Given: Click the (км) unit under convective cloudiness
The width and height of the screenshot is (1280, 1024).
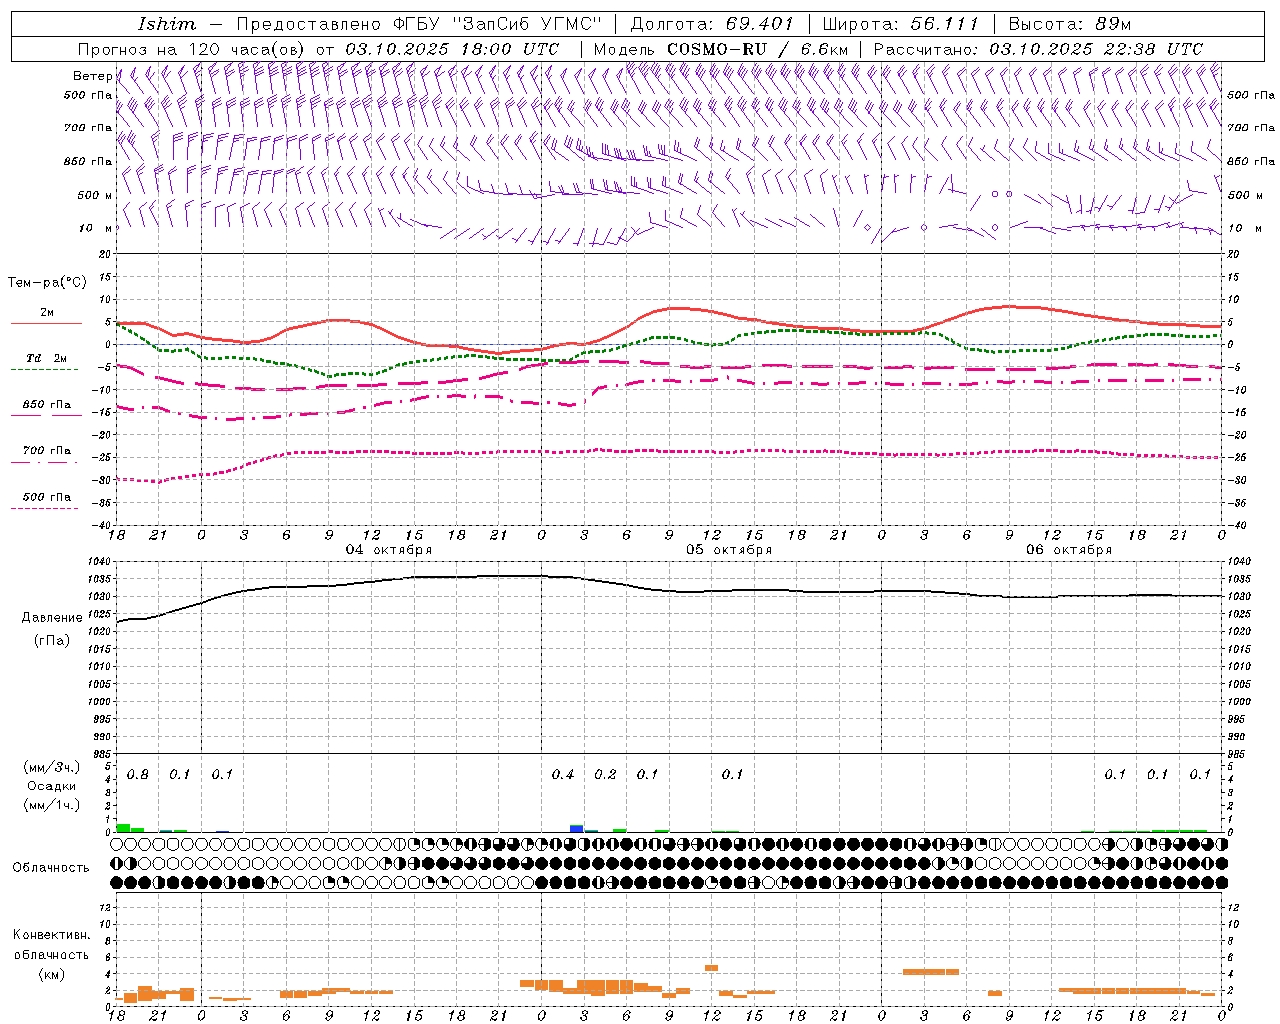Looking at the screenshot, I should pyautogui.click(x=51, y=974).
